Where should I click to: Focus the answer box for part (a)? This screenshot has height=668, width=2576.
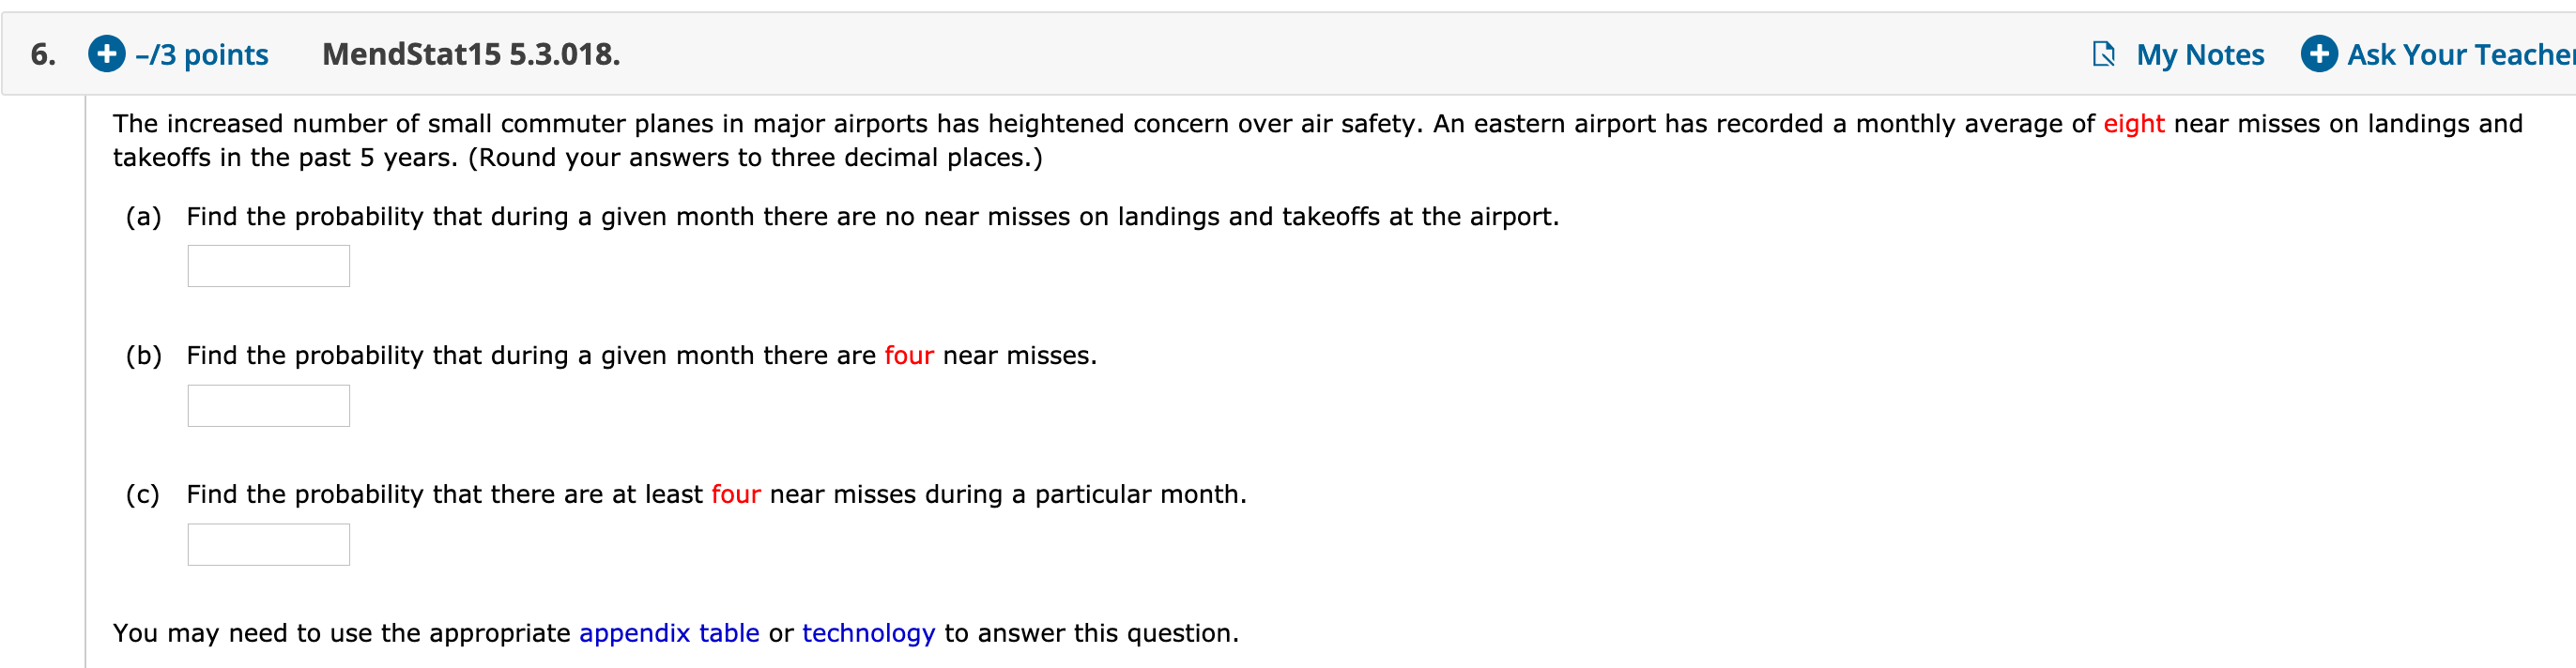(268, 266)
